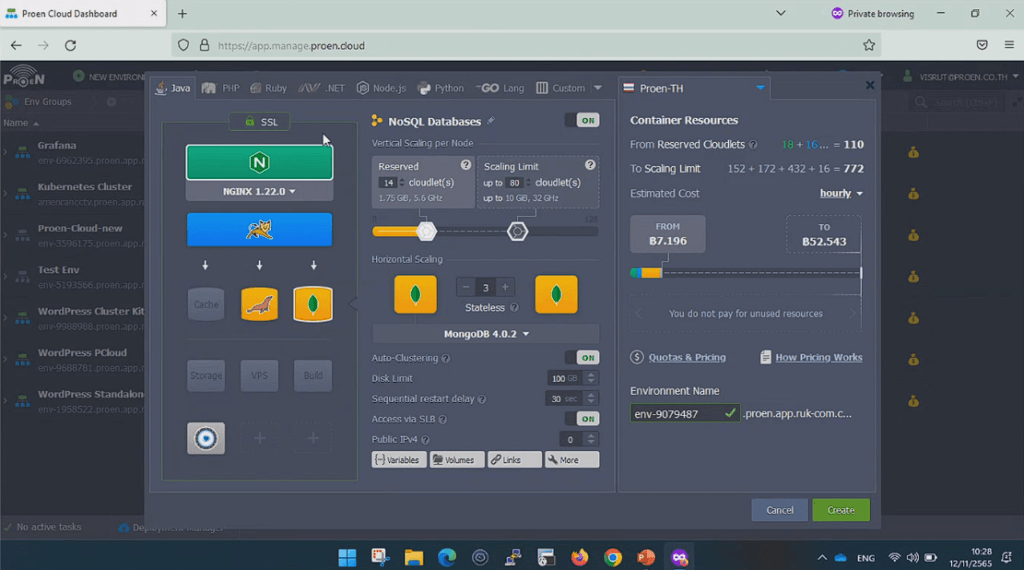This screenshot has width=1024, height=570.
Task: Open the account menu VISRUT@PROEN.CO.TH
Action: [x=962, y=77]
